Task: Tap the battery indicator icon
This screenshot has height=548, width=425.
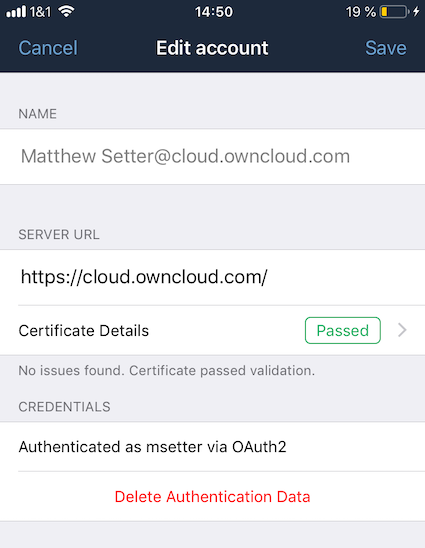Action: pos(394,12)
